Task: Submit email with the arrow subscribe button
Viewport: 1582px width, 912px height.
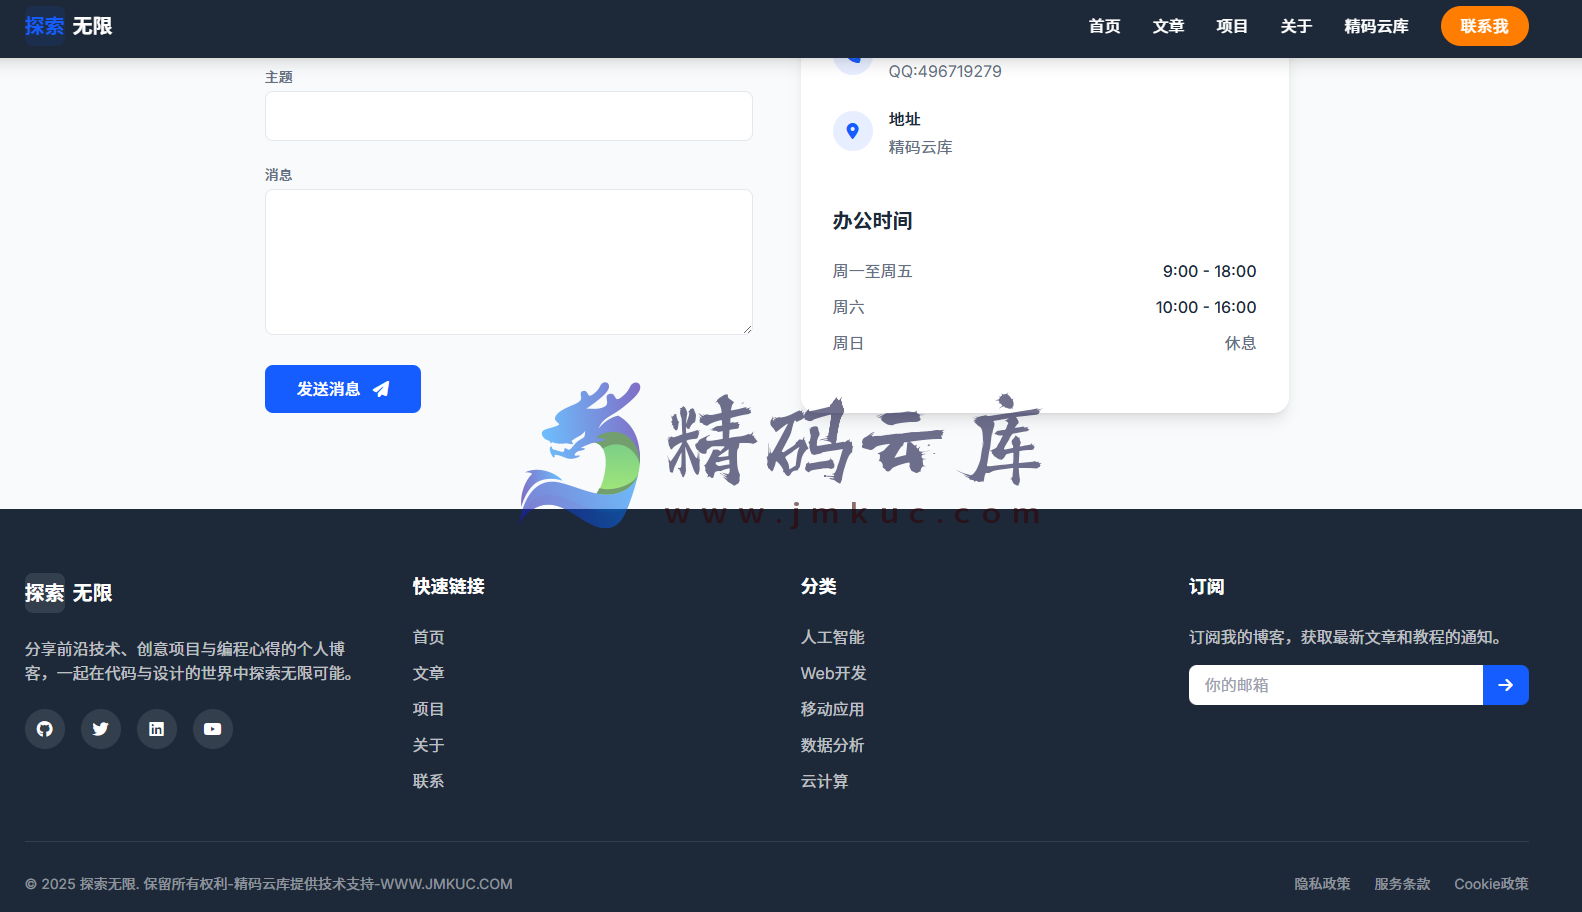Action: pos(1505,685)
